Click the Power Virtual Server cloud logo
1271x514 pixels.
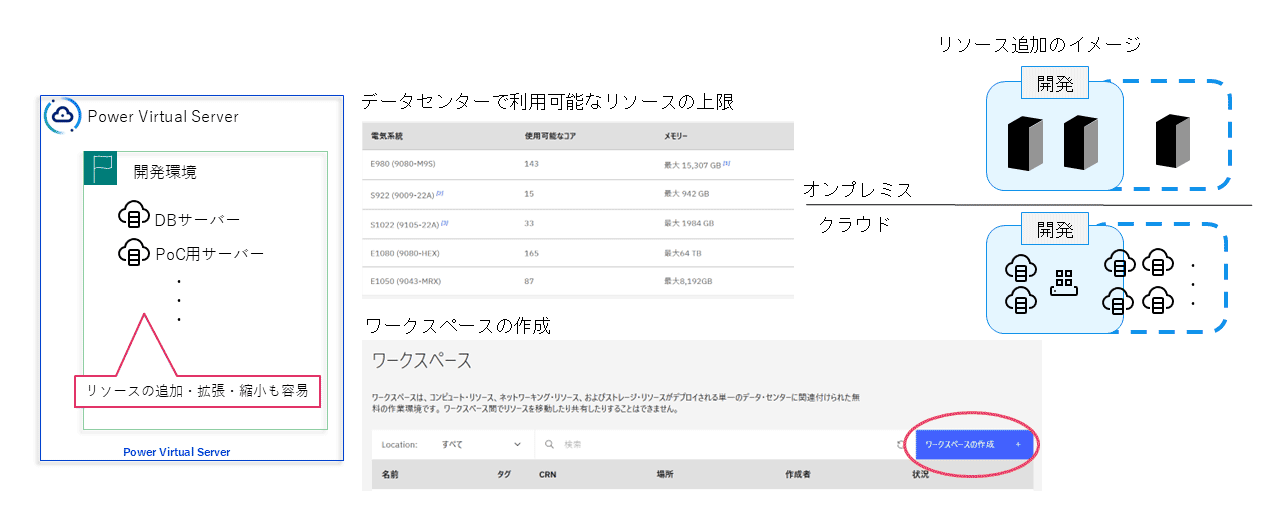(x=63, y=116)
